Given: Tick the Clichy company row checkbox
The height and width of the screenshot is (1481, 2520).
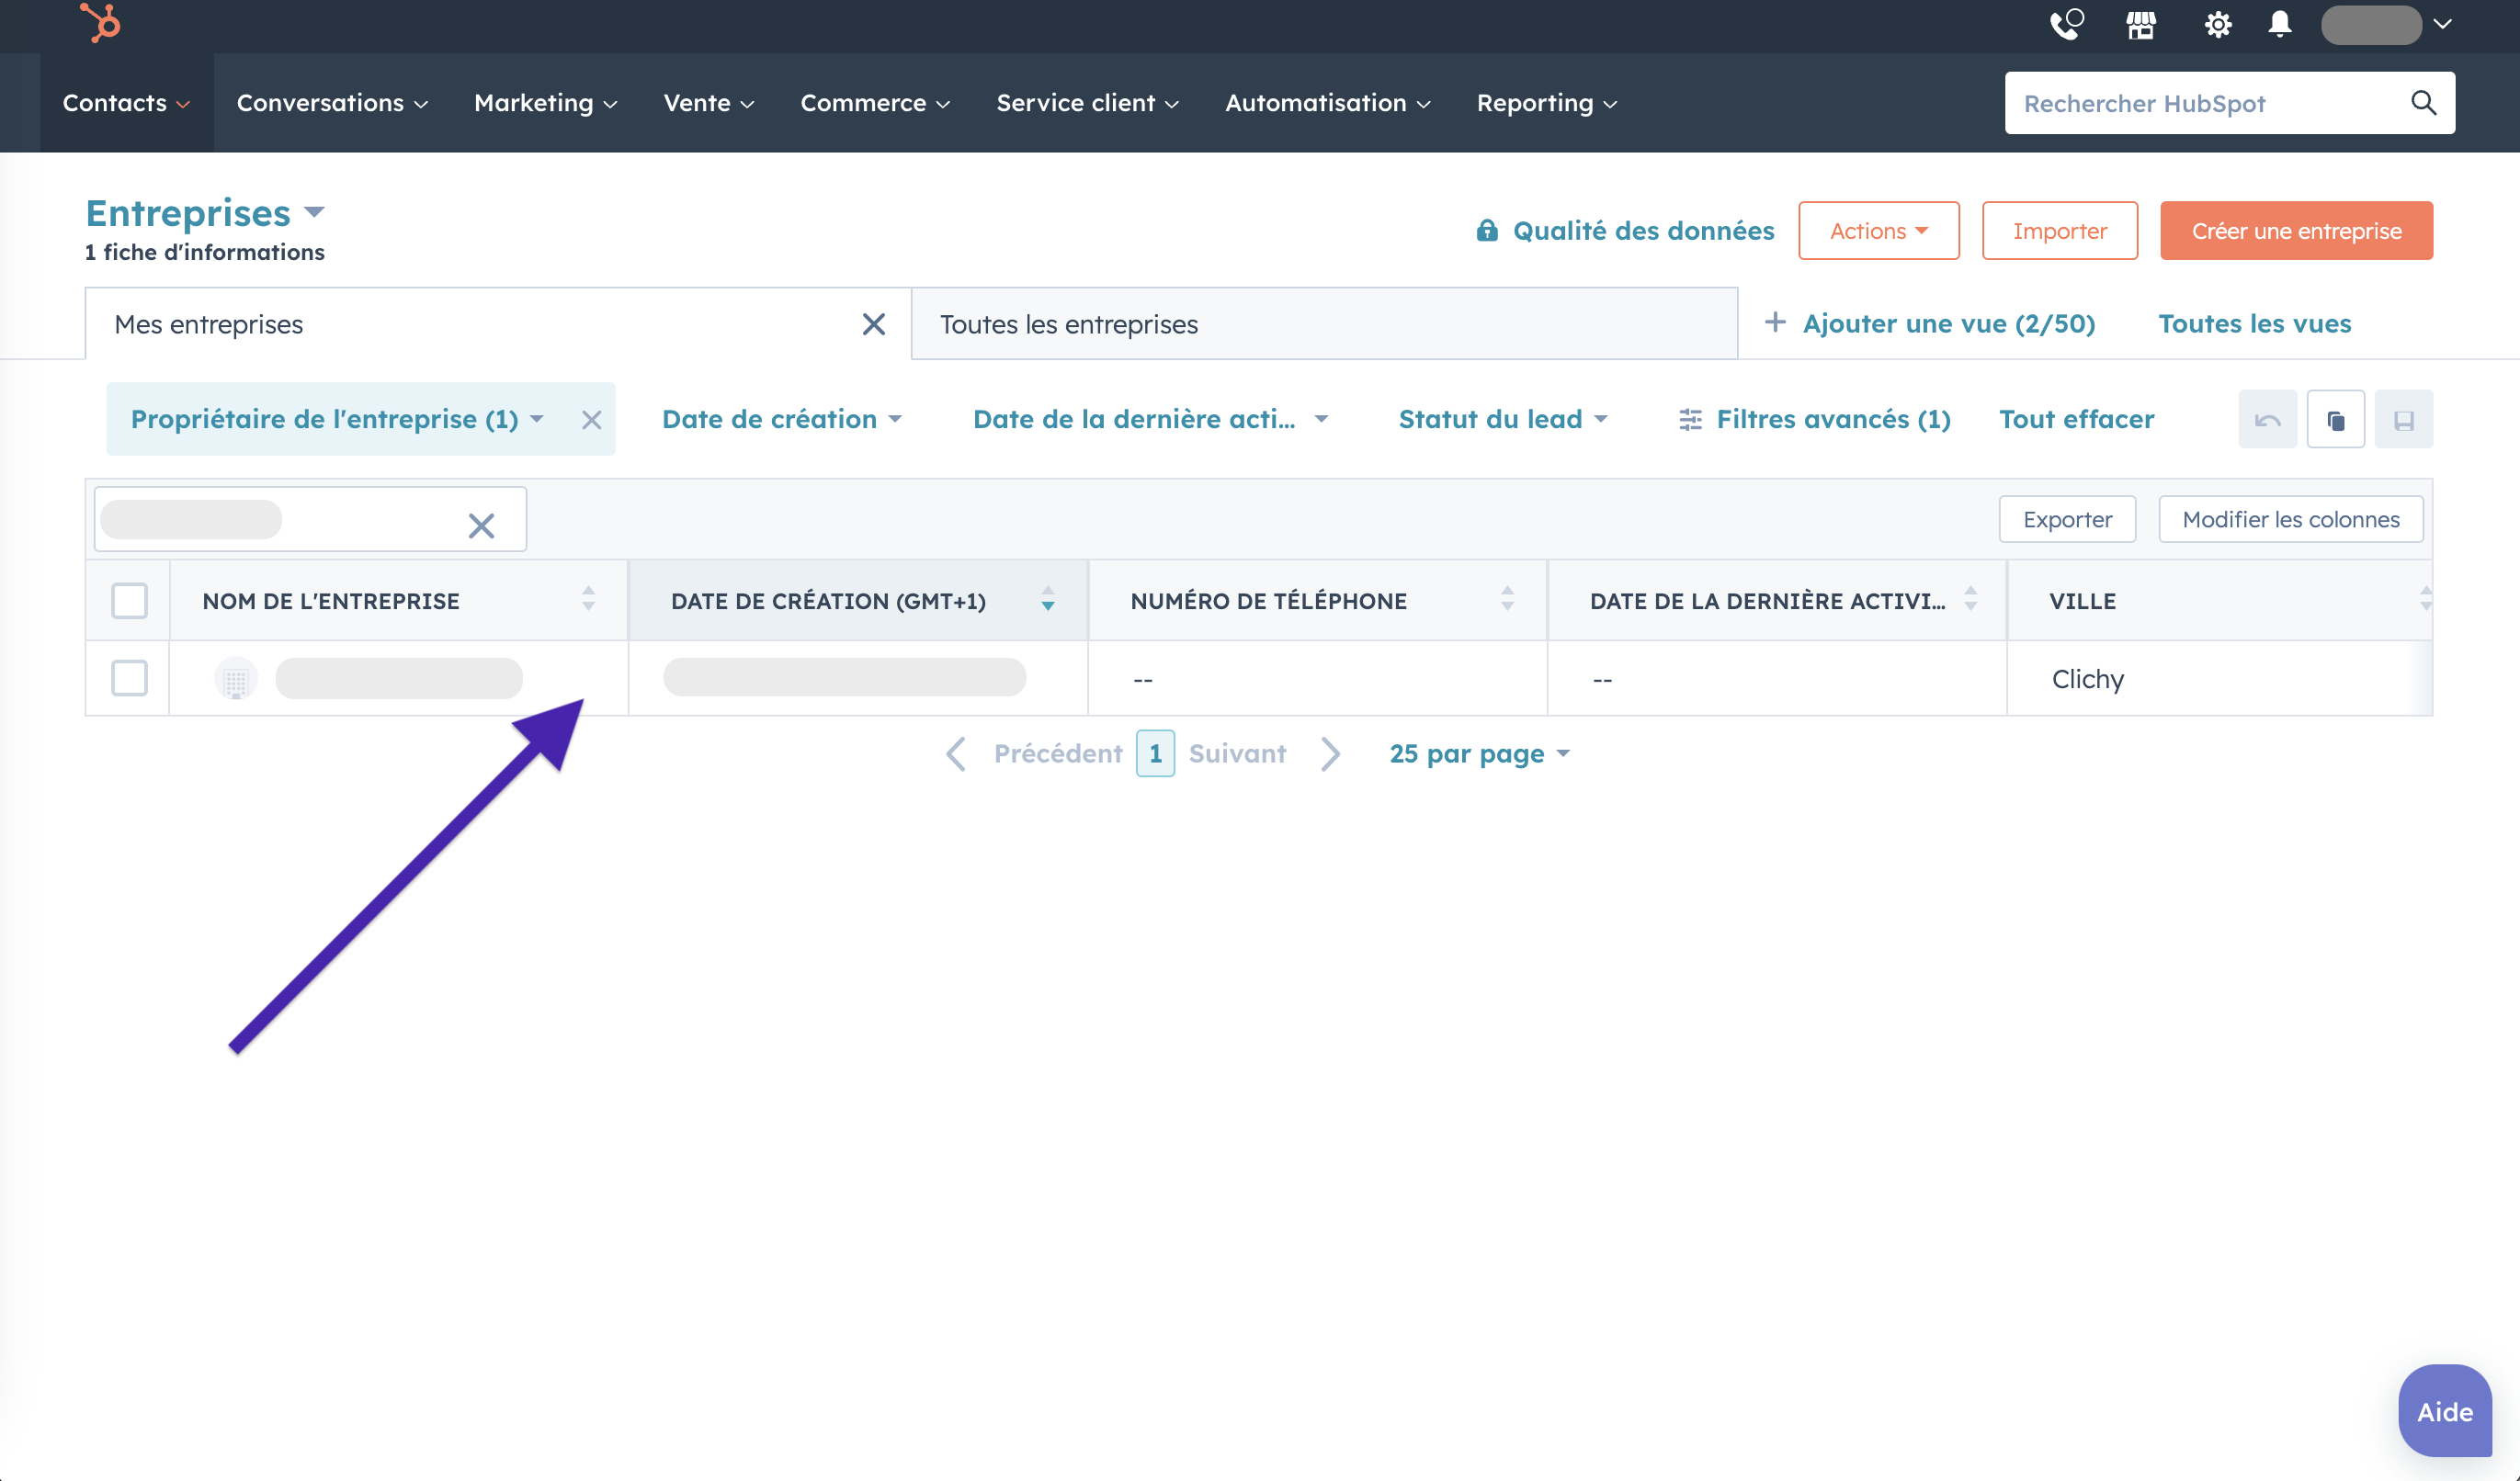Looking at the screenshot, I should coord(129,679).
